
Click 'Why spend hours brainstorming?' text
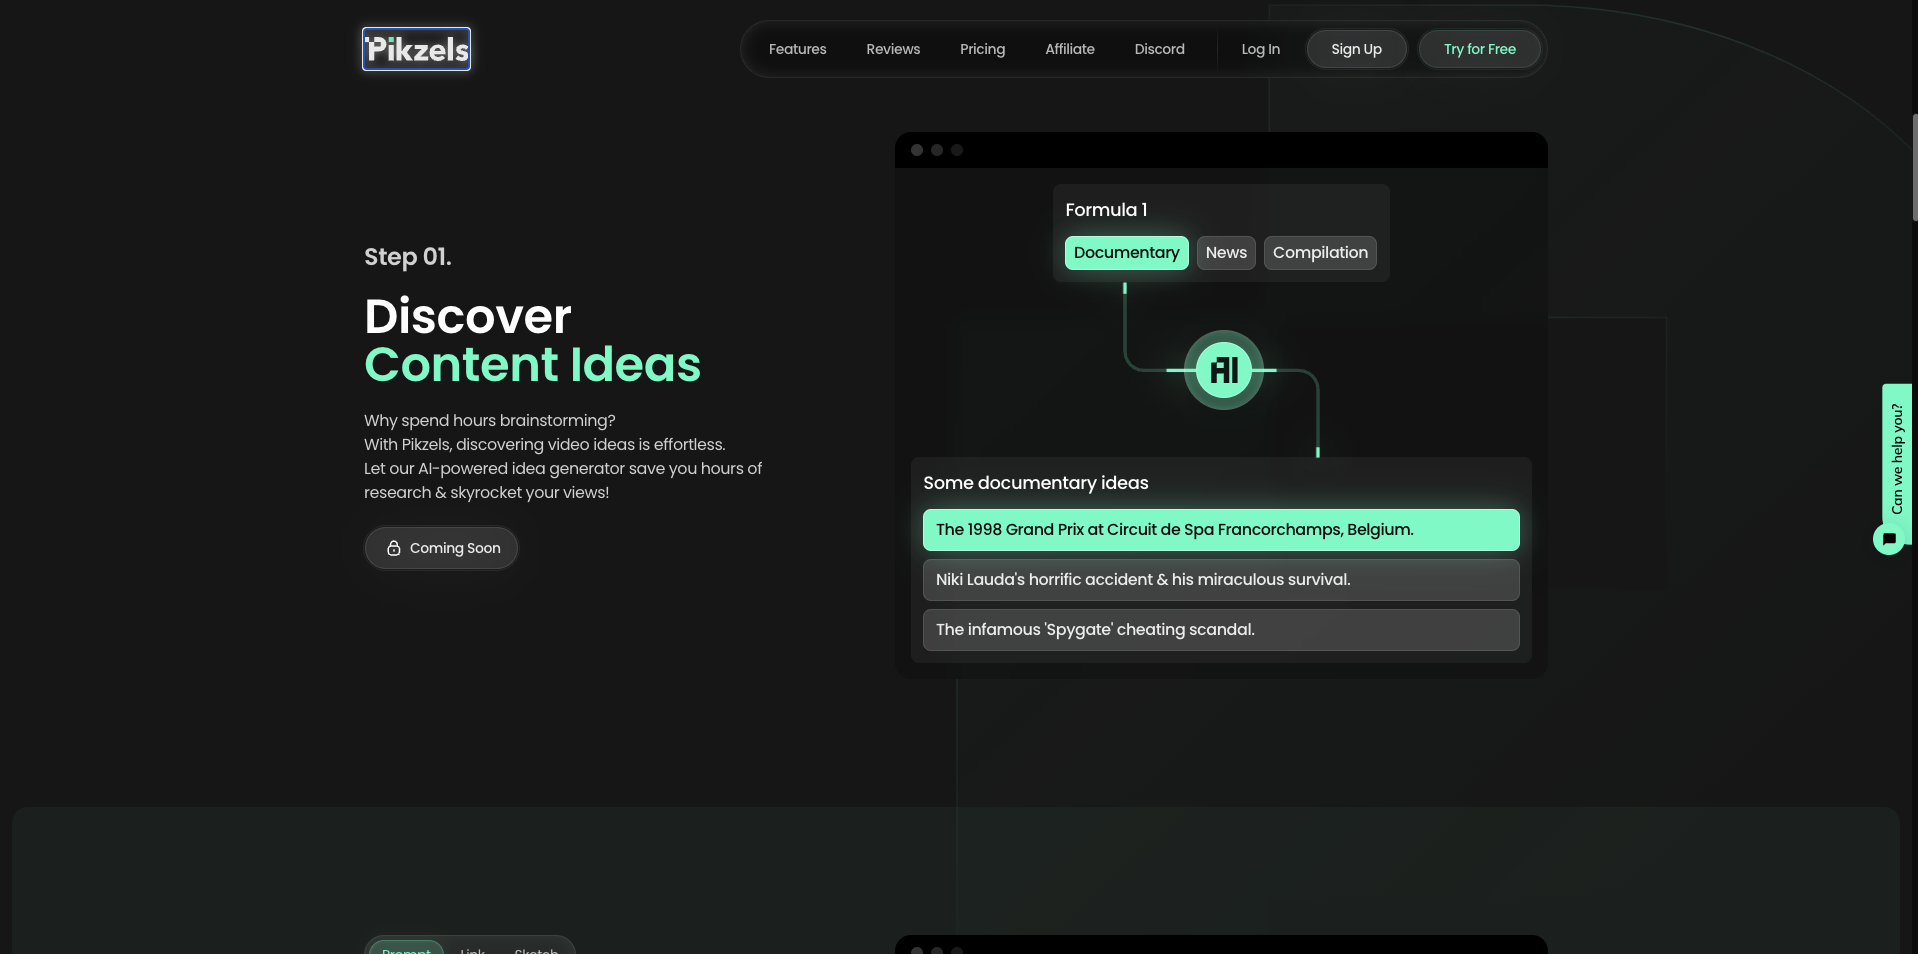click(x=490, y=421)
